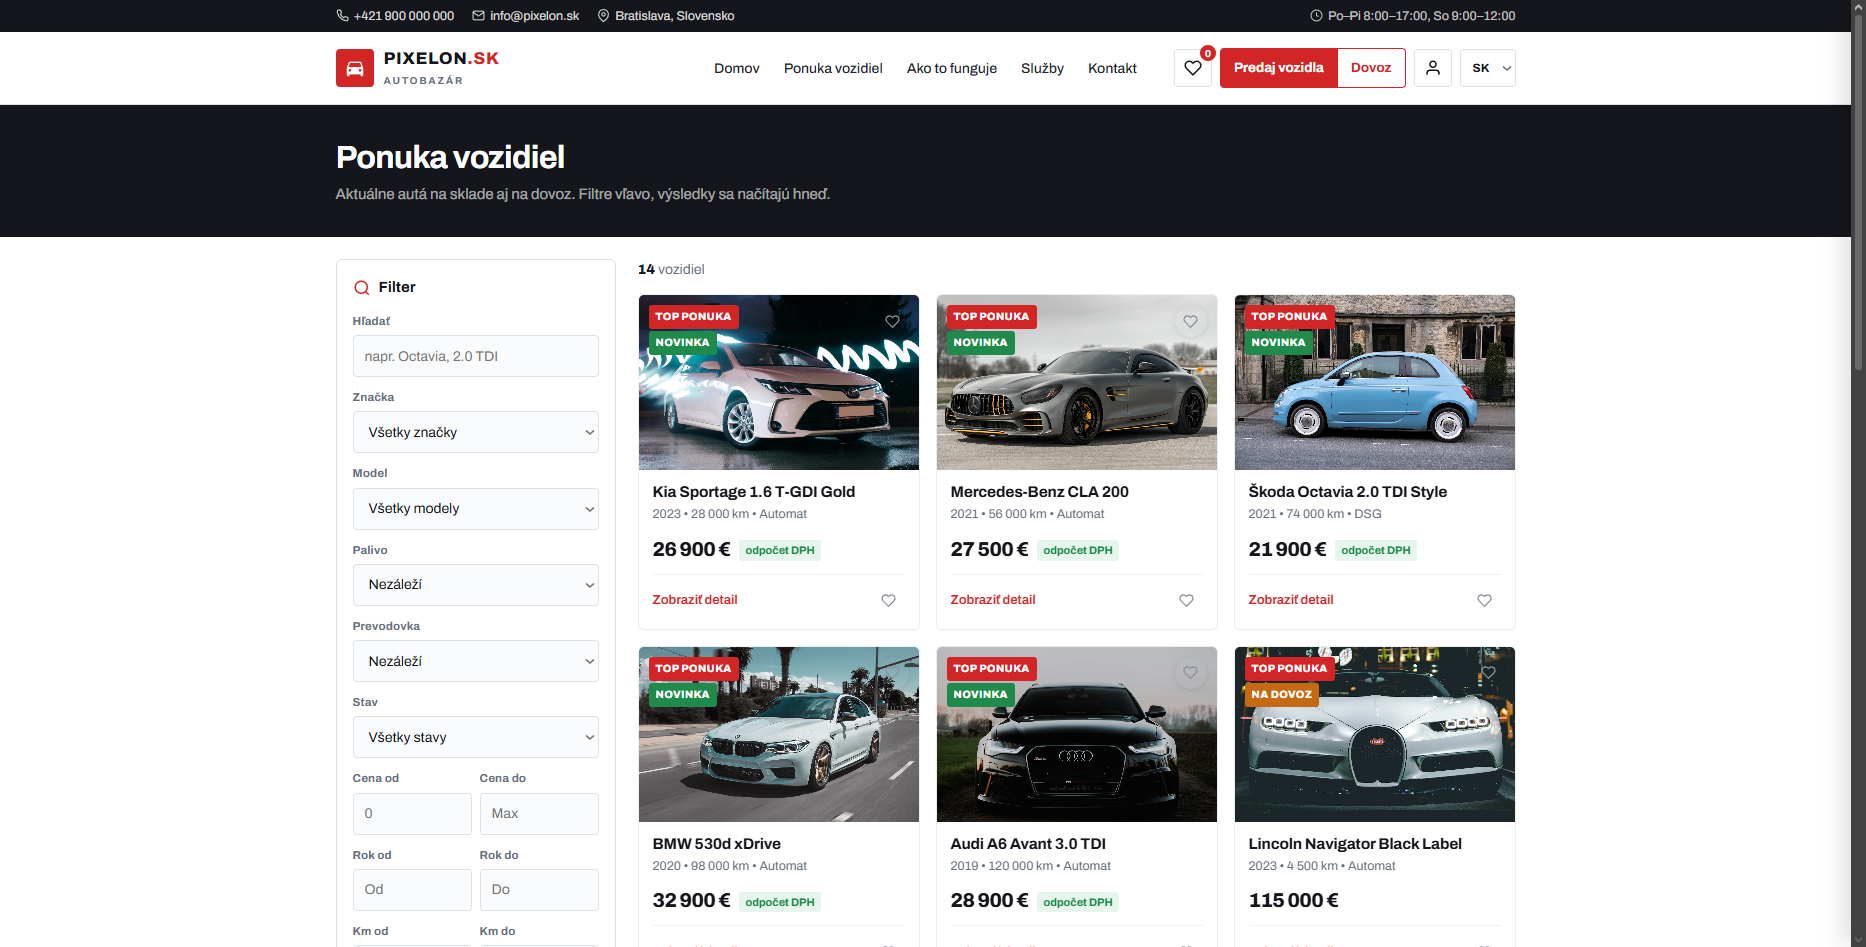The width and height of the screenshot is (1866, 947).
Task: Open the user account icon
Action: point(1433,68)
